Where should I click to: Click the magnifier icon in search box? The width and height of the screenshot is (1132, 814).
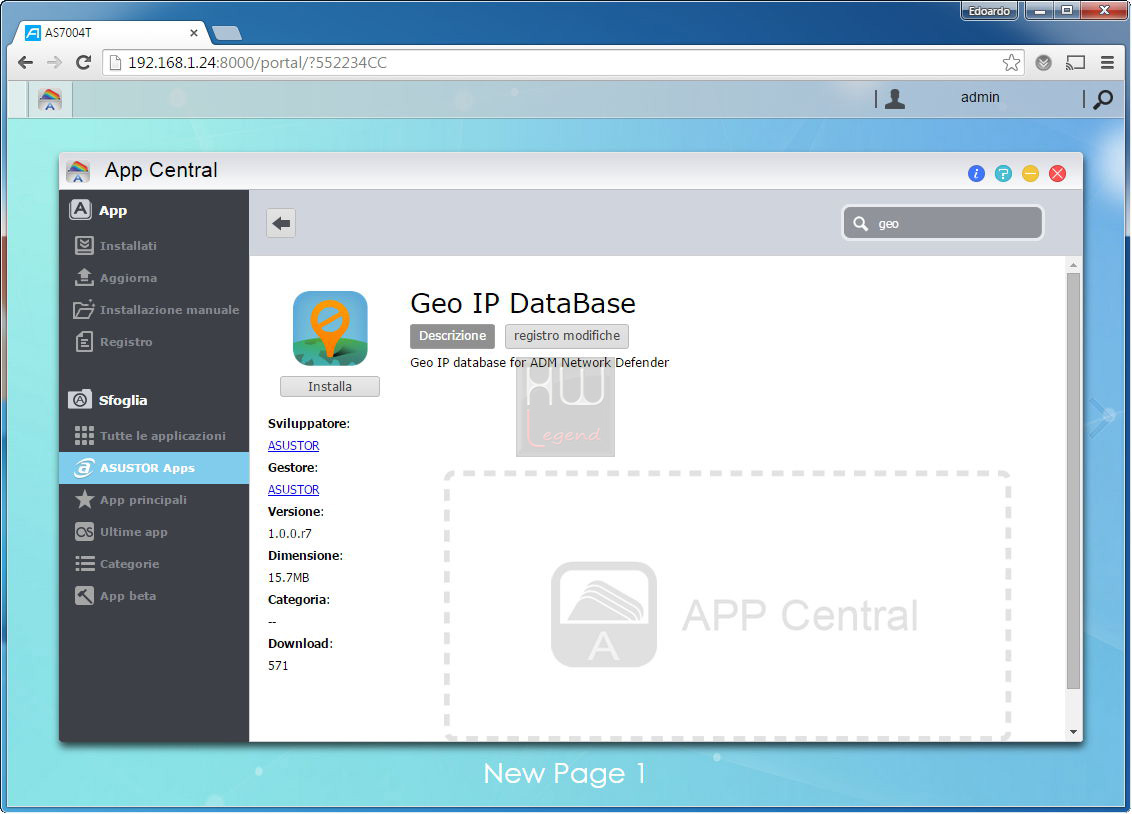[x=861, y=224]
